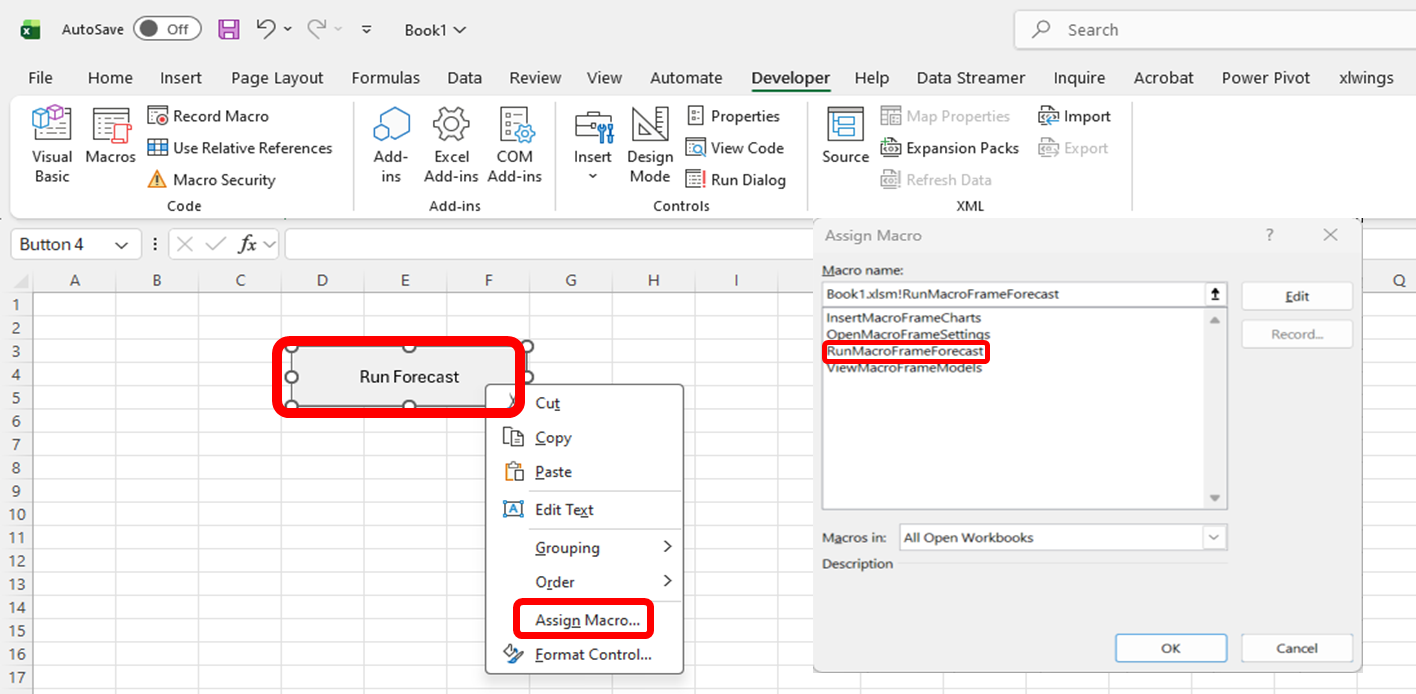Open Excel Add-ins
The image size is (1416, 694).
pyautogui.click(x=451, y=145)
